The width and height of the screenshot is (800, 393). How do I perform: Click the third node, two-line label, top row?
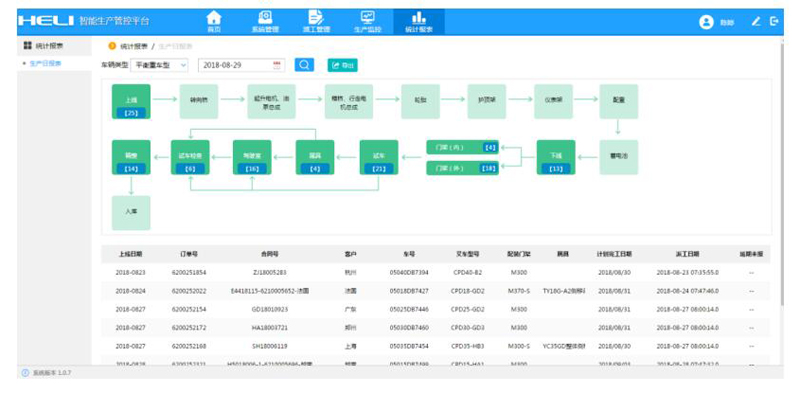[x=271, y=102]
